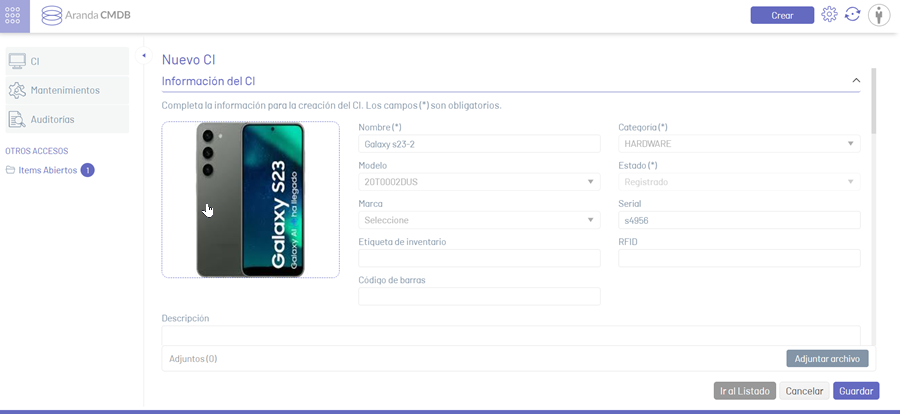Click the RFID input field
The width and height of the screenshot is (900, 414).
739,258
